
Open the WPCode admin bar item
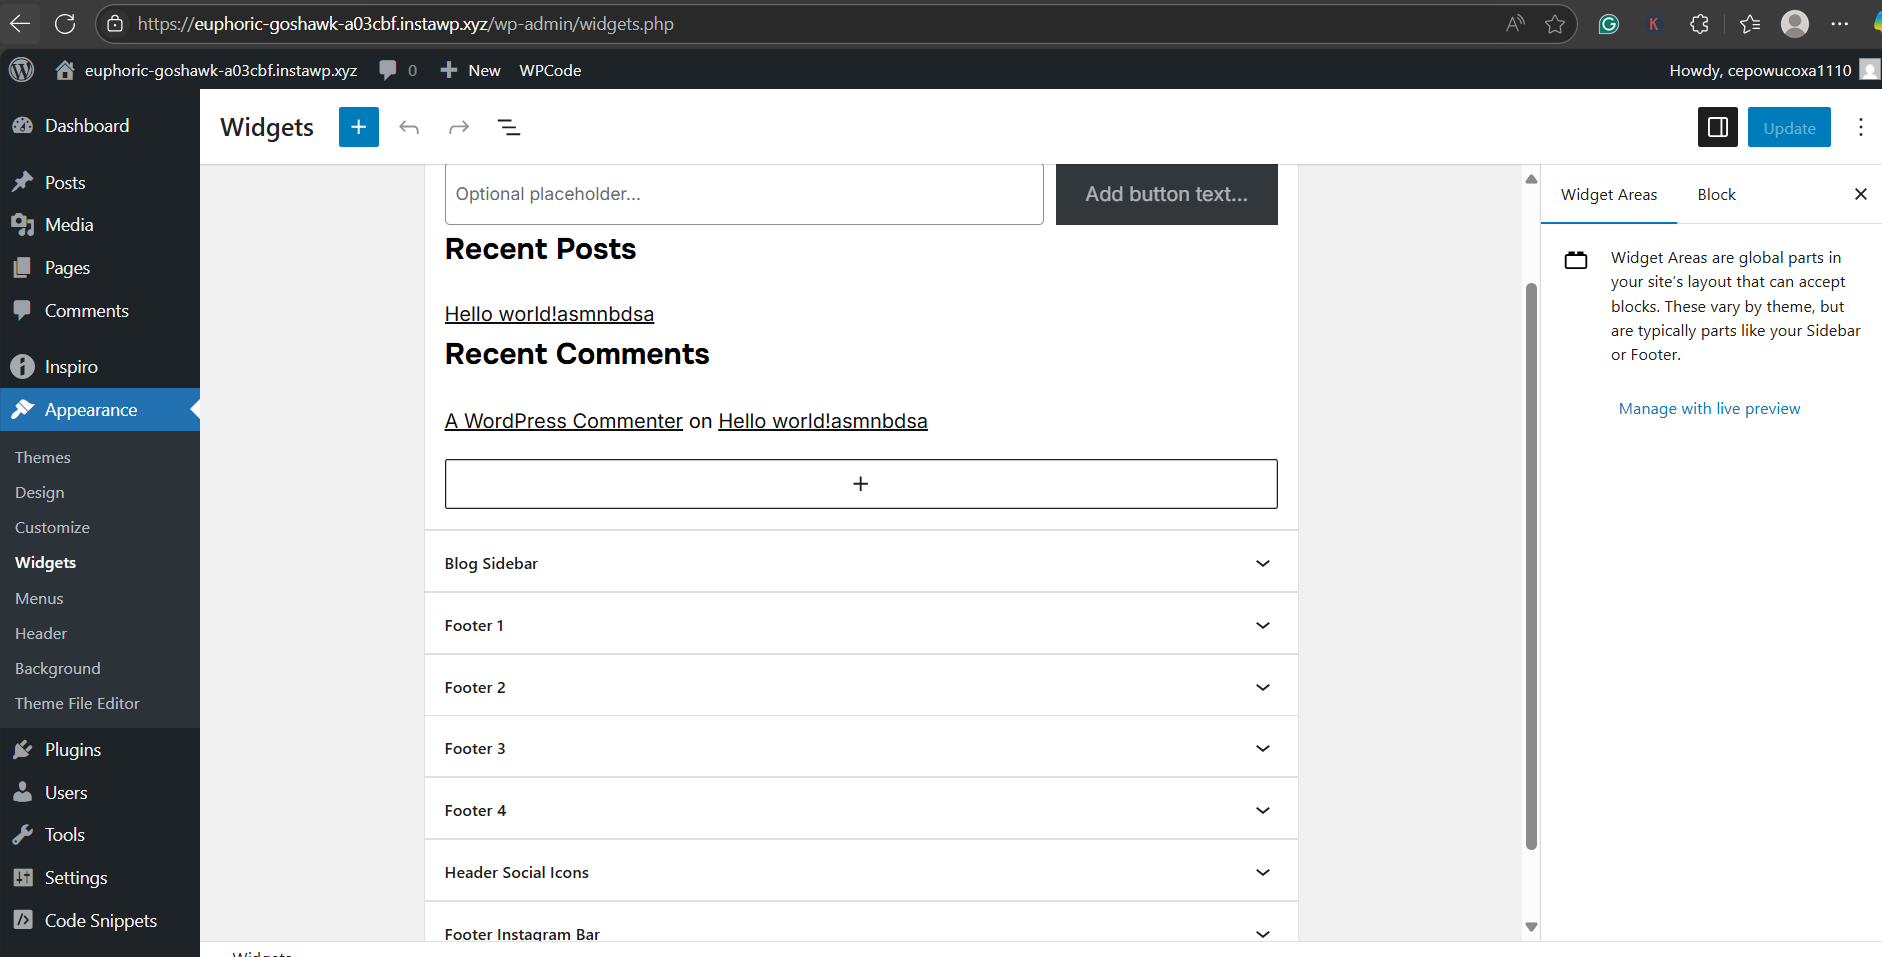[550, 70]
